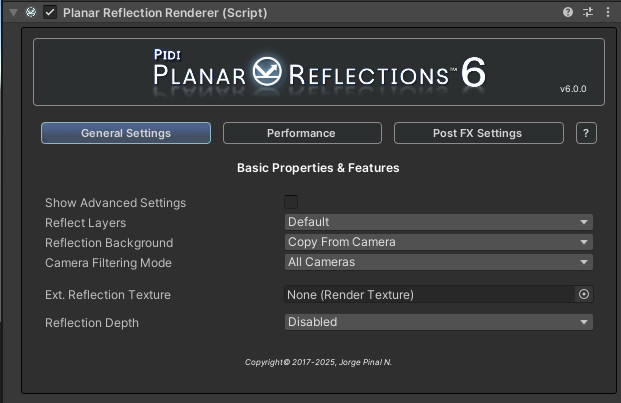Open the component presets slider icon
Image resolution: width=621 pixels, height=403 pixels.
(588, 12)
